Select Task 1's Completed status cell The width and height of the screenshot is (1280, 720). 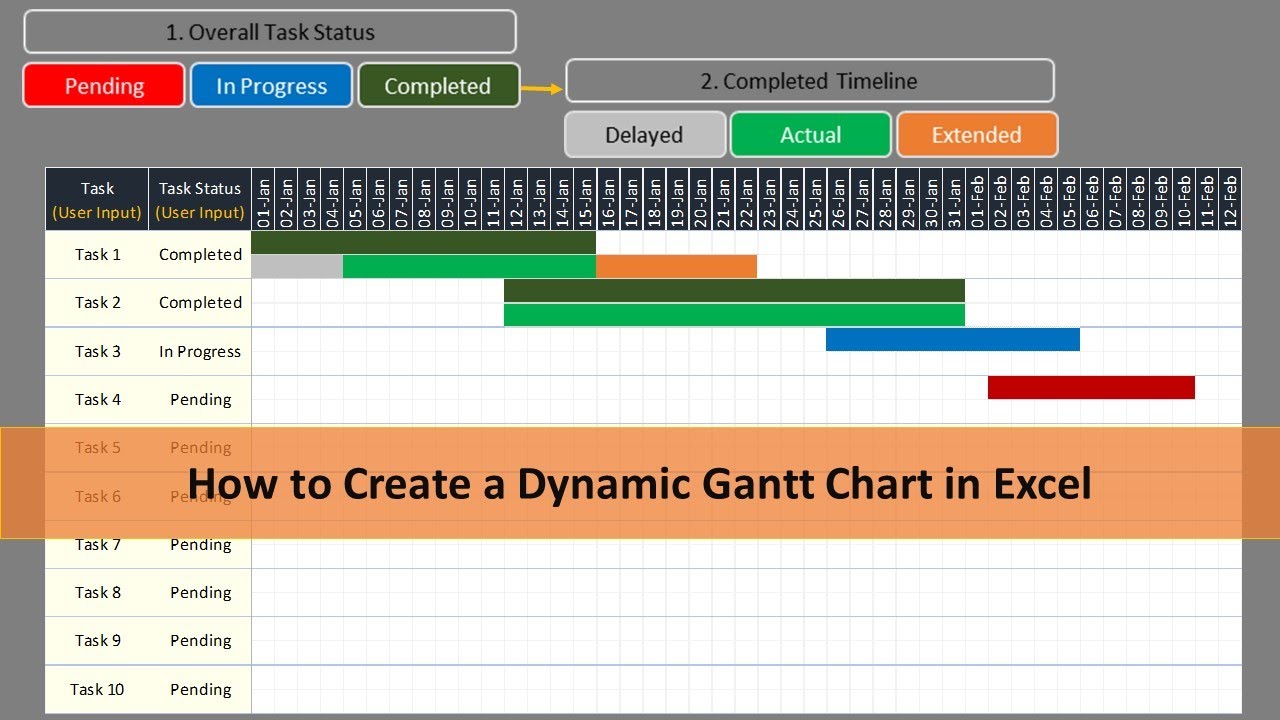click(x=200, y=255)
